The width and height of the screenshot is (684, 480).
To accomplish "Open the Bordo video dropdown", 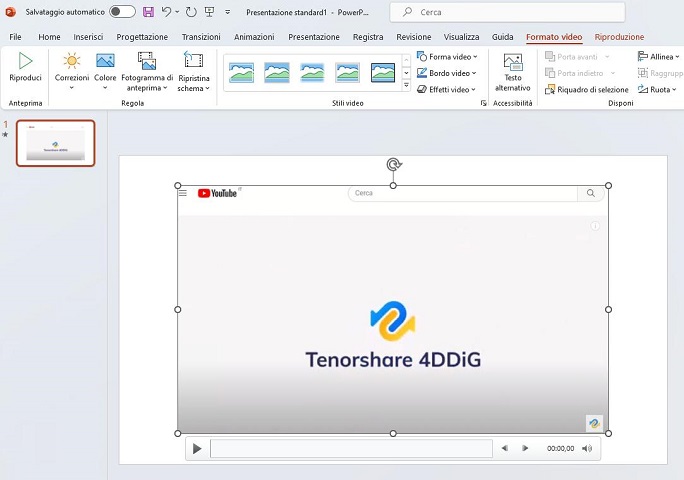I will (447, 73).
